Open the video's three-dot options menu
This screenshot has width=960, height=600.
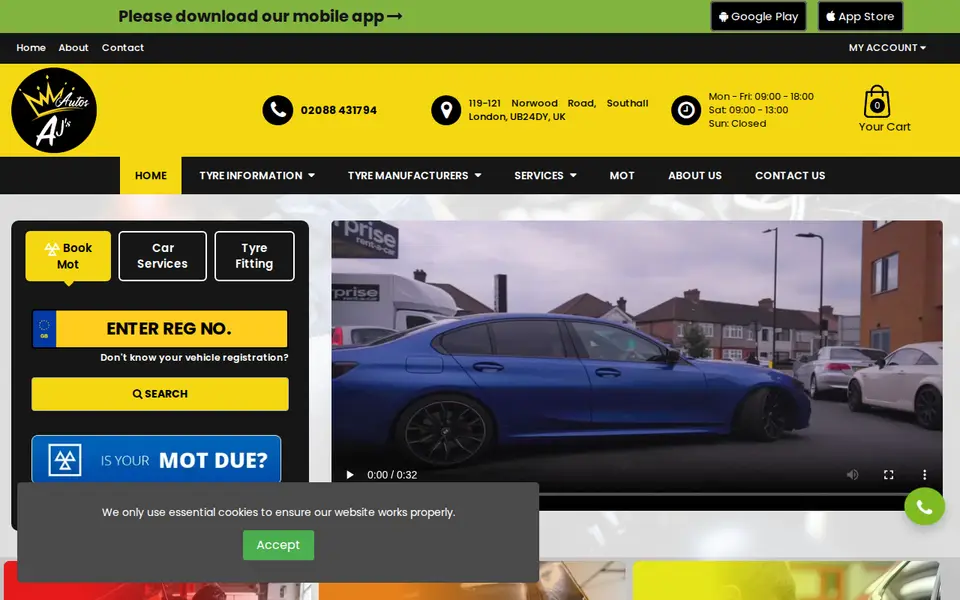click(x=924, y=474)
